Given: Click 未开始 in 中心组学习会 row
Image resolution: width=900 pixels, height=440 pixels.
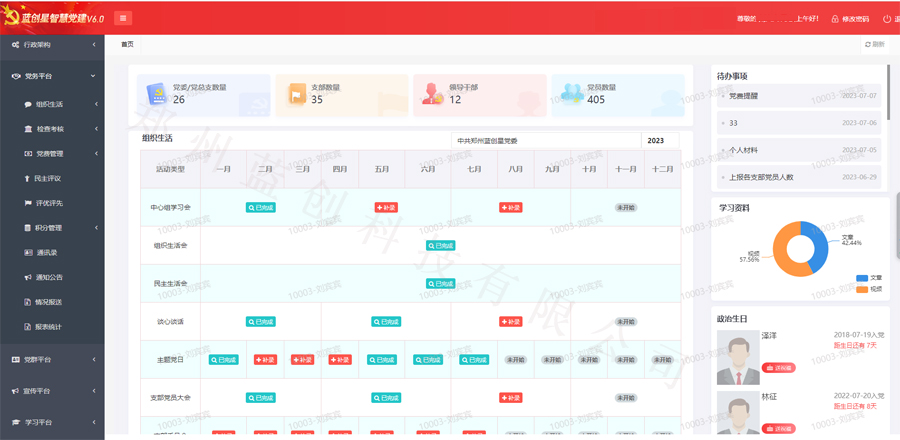Looking at the screenshot, I should coord(626,208).
